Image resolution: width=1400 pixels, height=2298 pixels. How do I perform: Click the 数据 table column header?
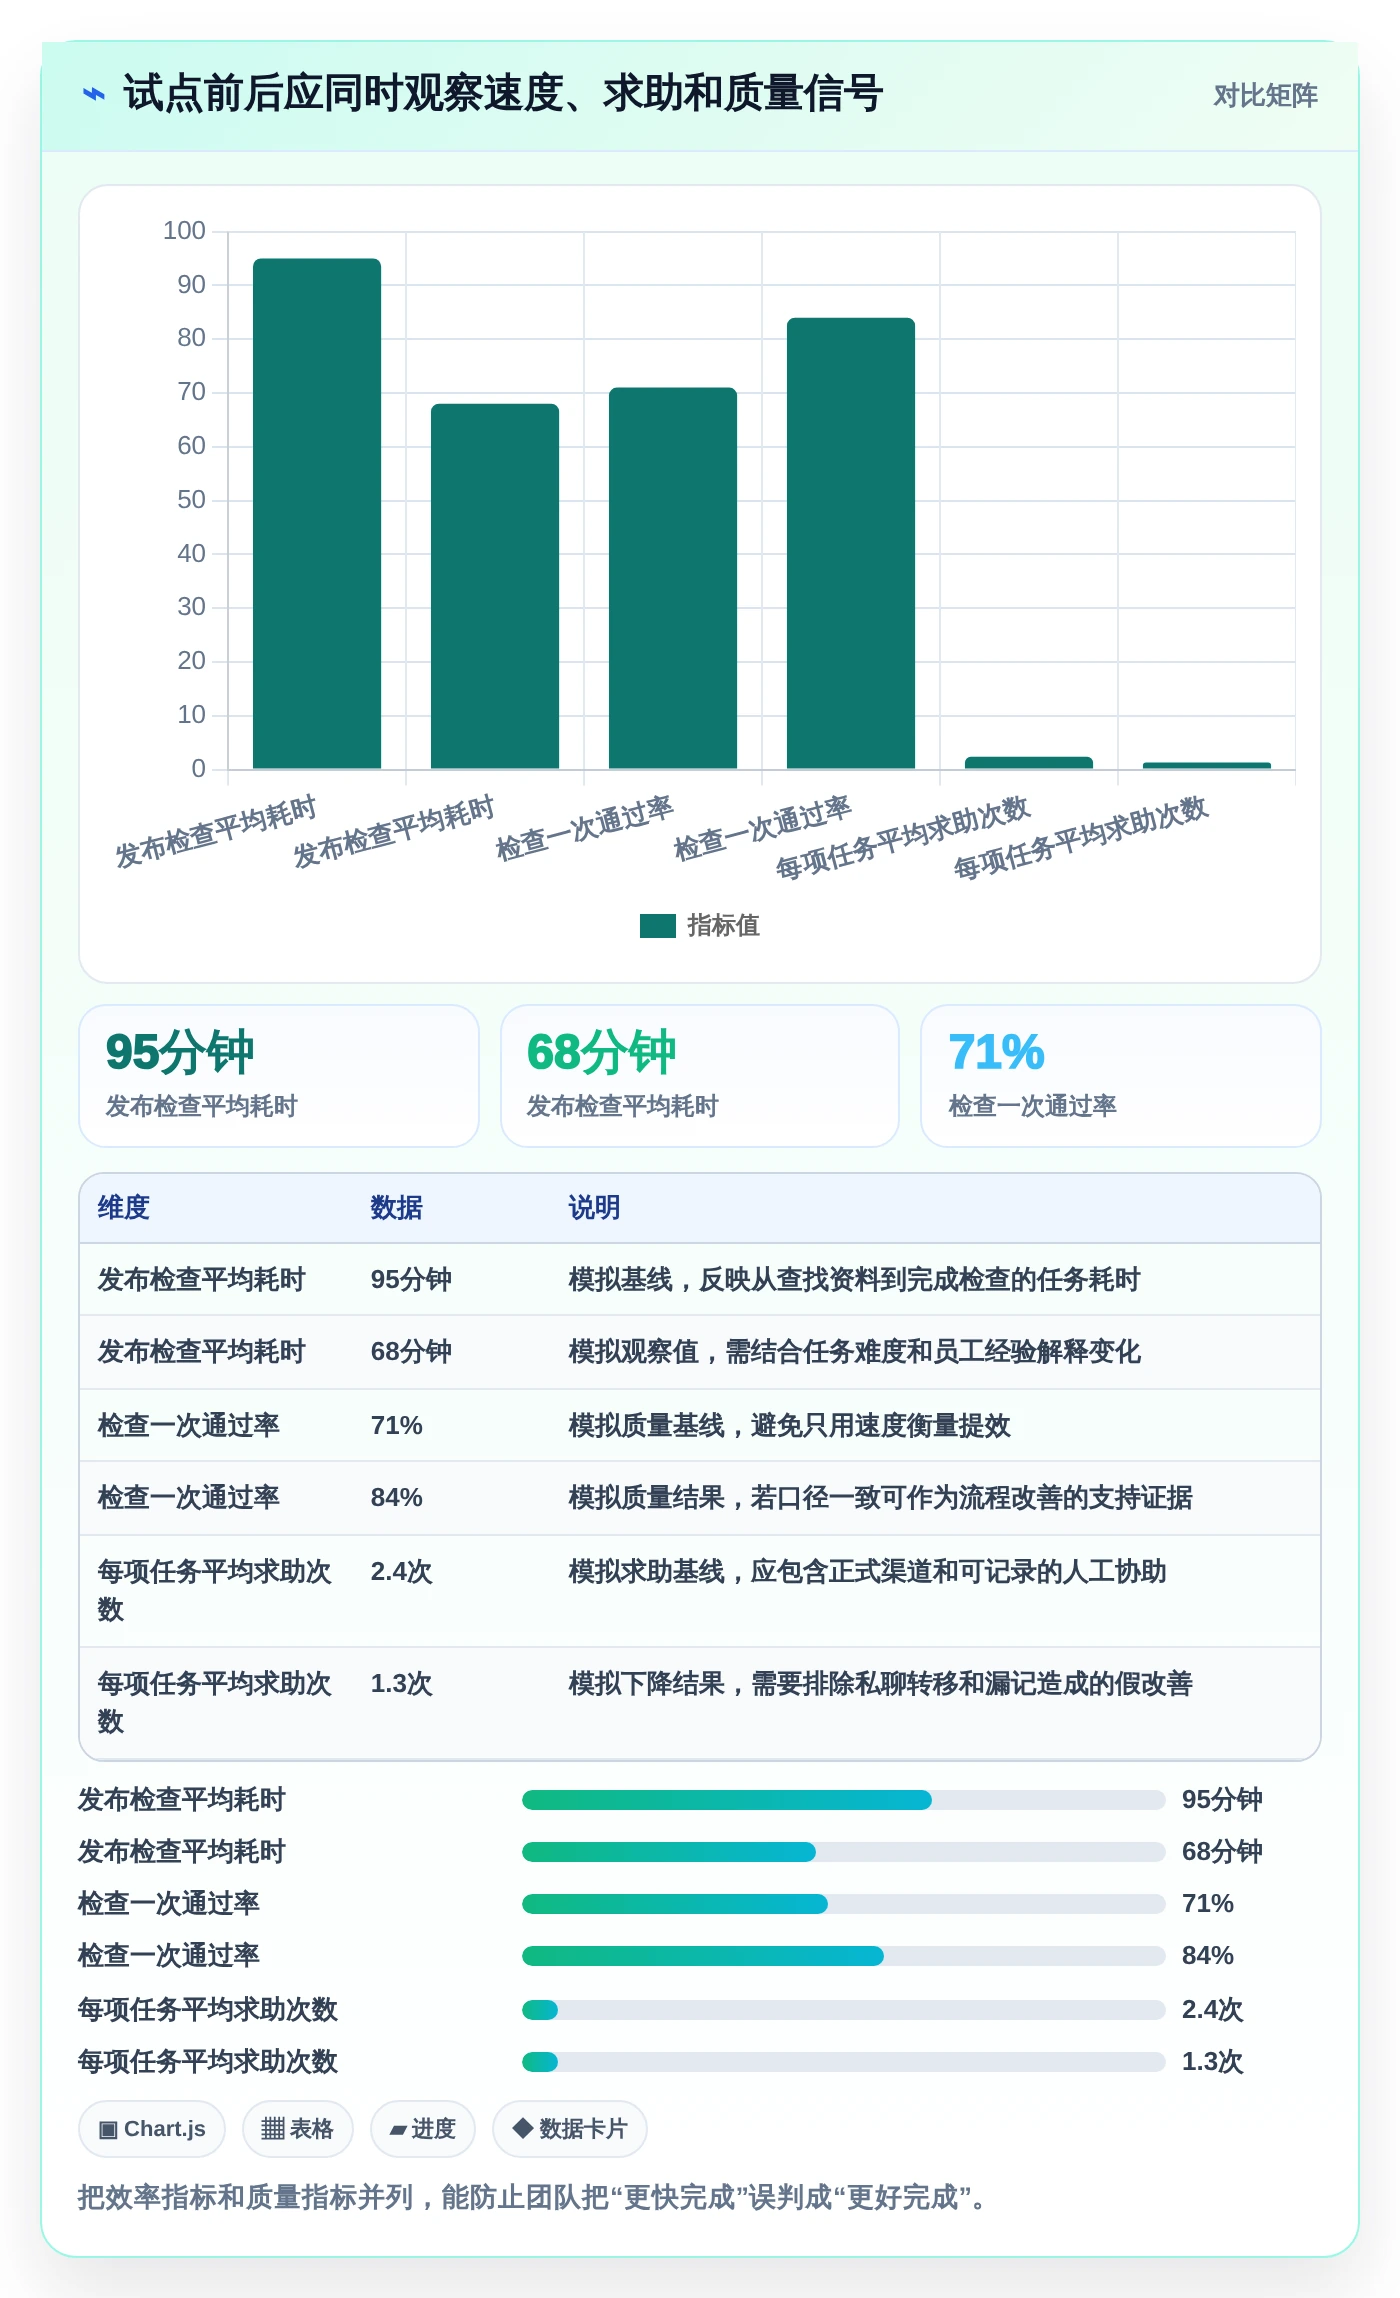[x=397, y=1208]
